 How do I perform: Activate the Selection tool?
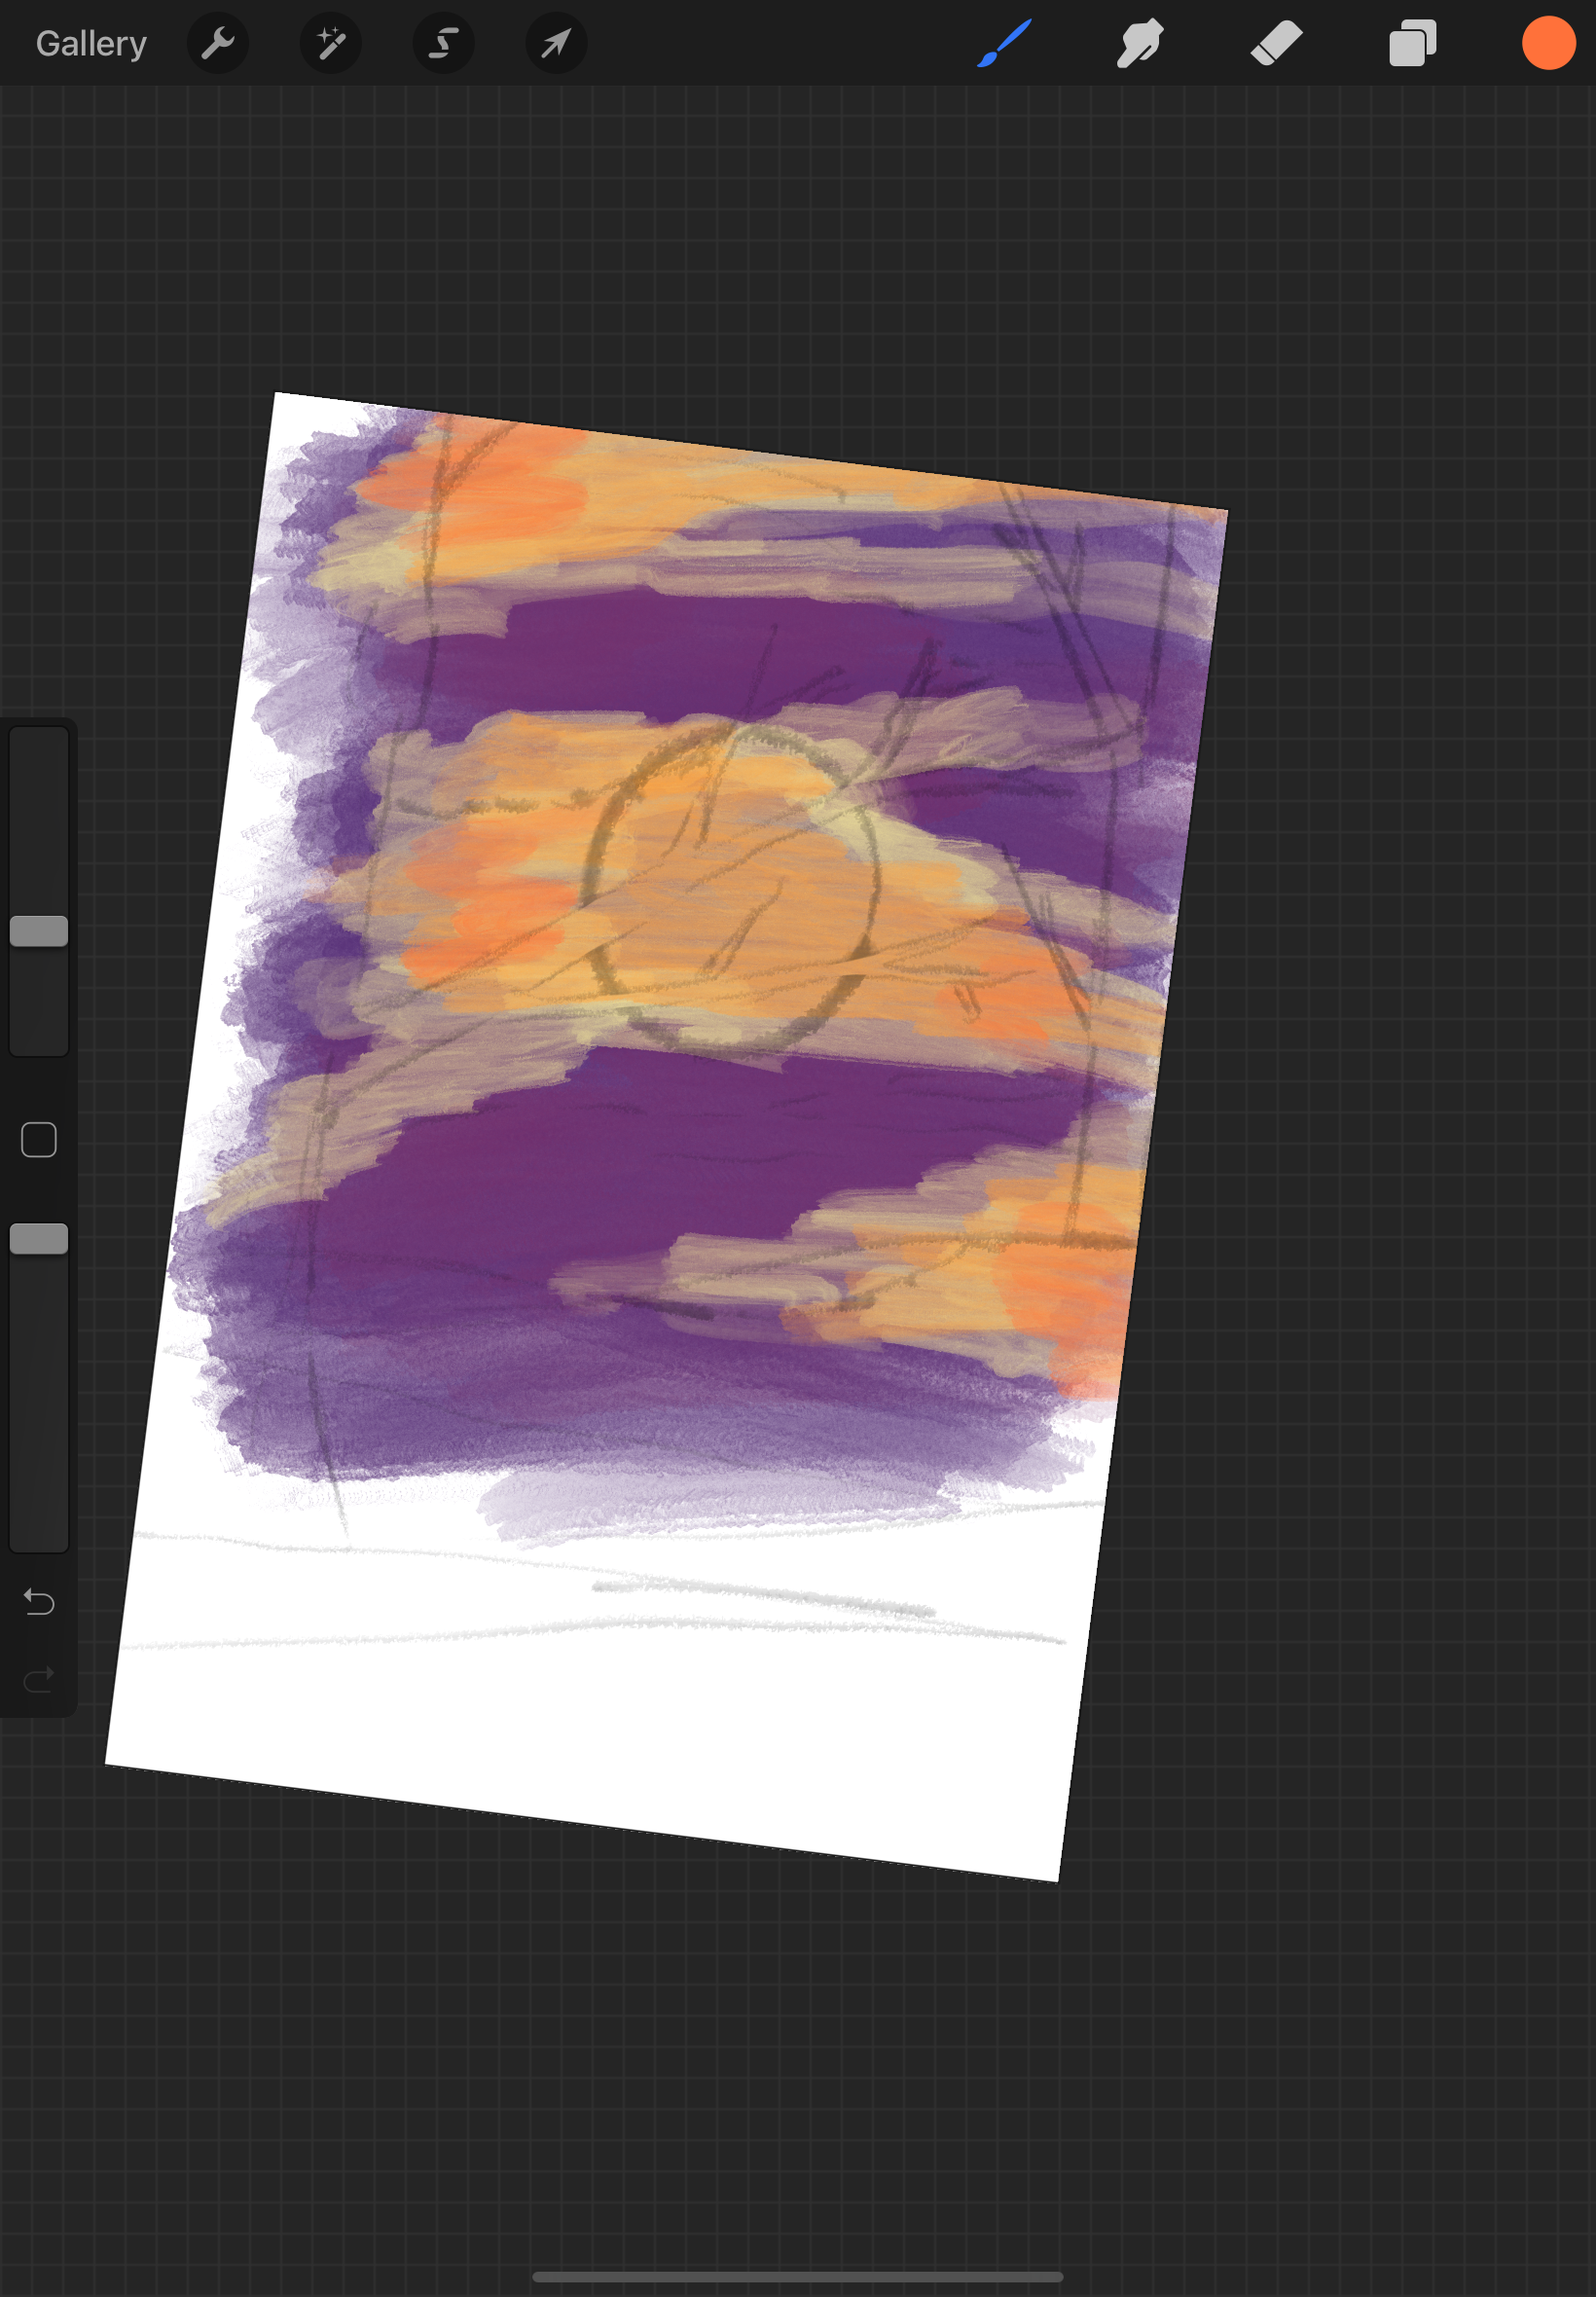[x=444, y=43]
